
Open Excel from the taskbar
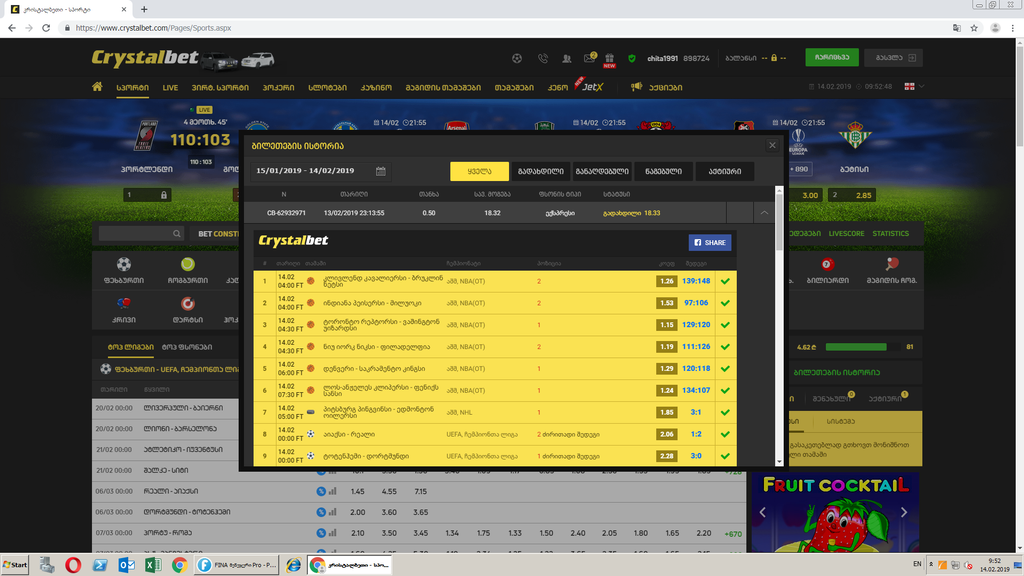[153, 565]
